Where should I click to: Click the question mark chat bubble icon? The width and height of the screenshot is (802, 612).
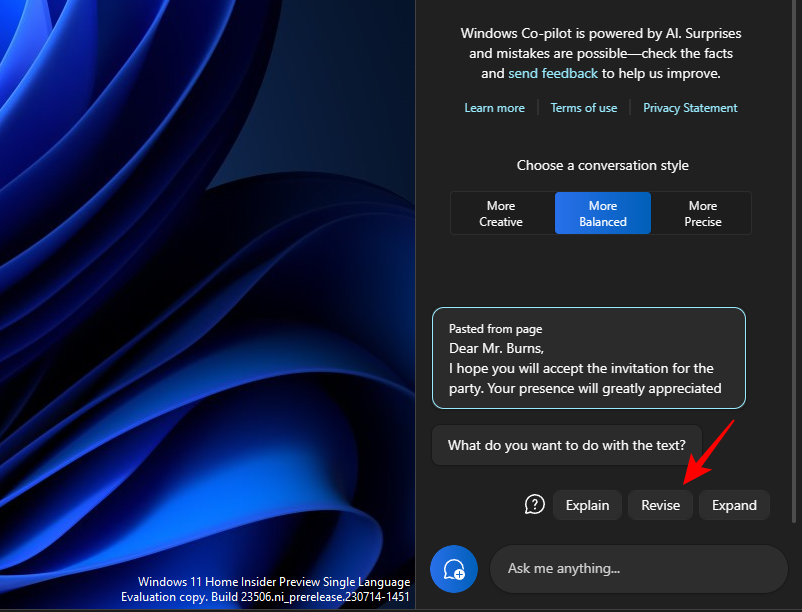point(534,504)
